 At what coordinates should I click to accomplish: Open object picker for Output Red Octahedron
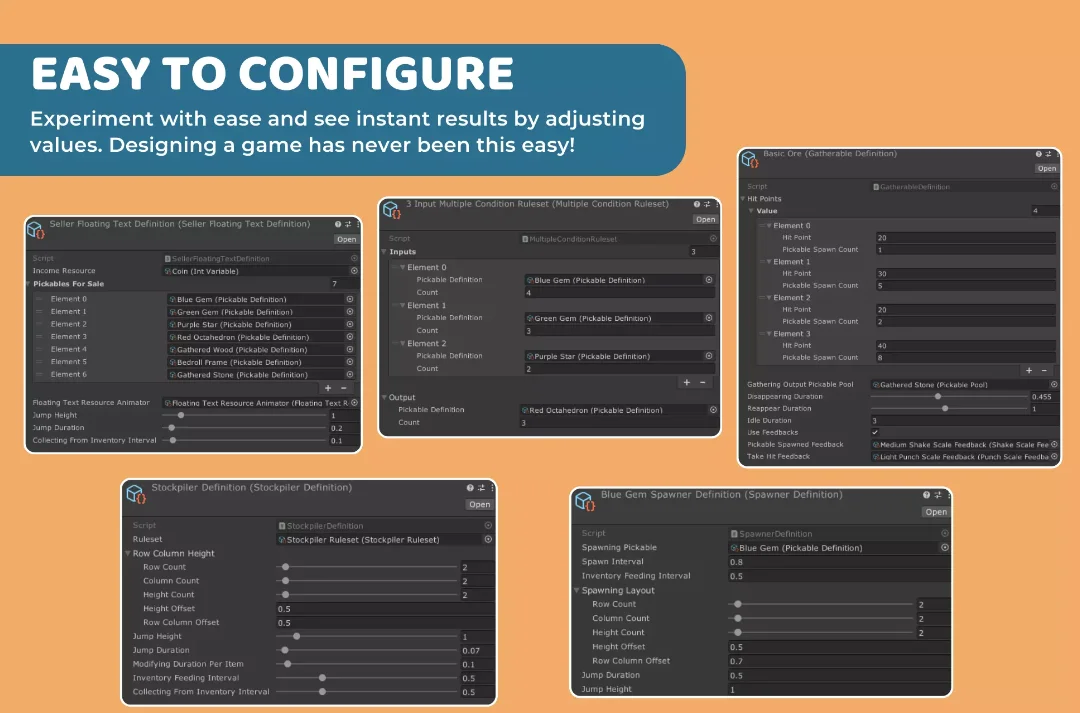click(x=713, y=410)
